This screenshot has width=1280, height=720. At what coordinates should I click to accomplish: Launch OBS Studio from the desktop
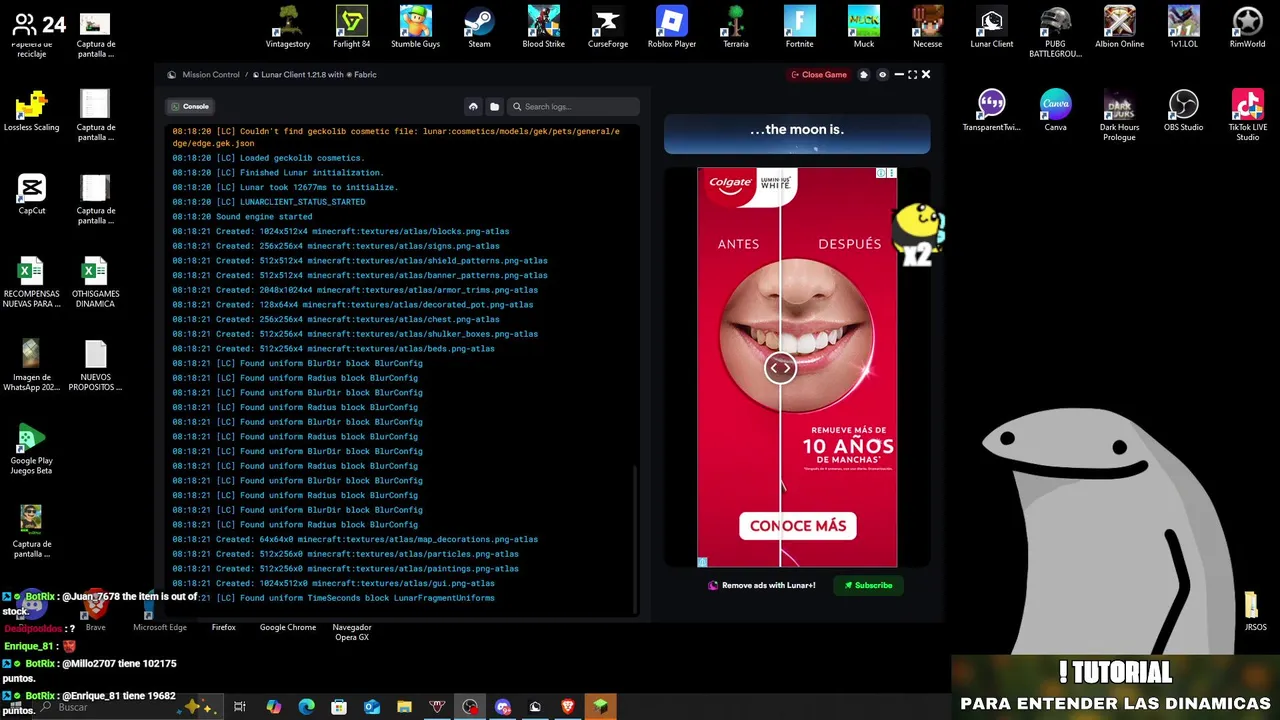[x=1184, y=110]
